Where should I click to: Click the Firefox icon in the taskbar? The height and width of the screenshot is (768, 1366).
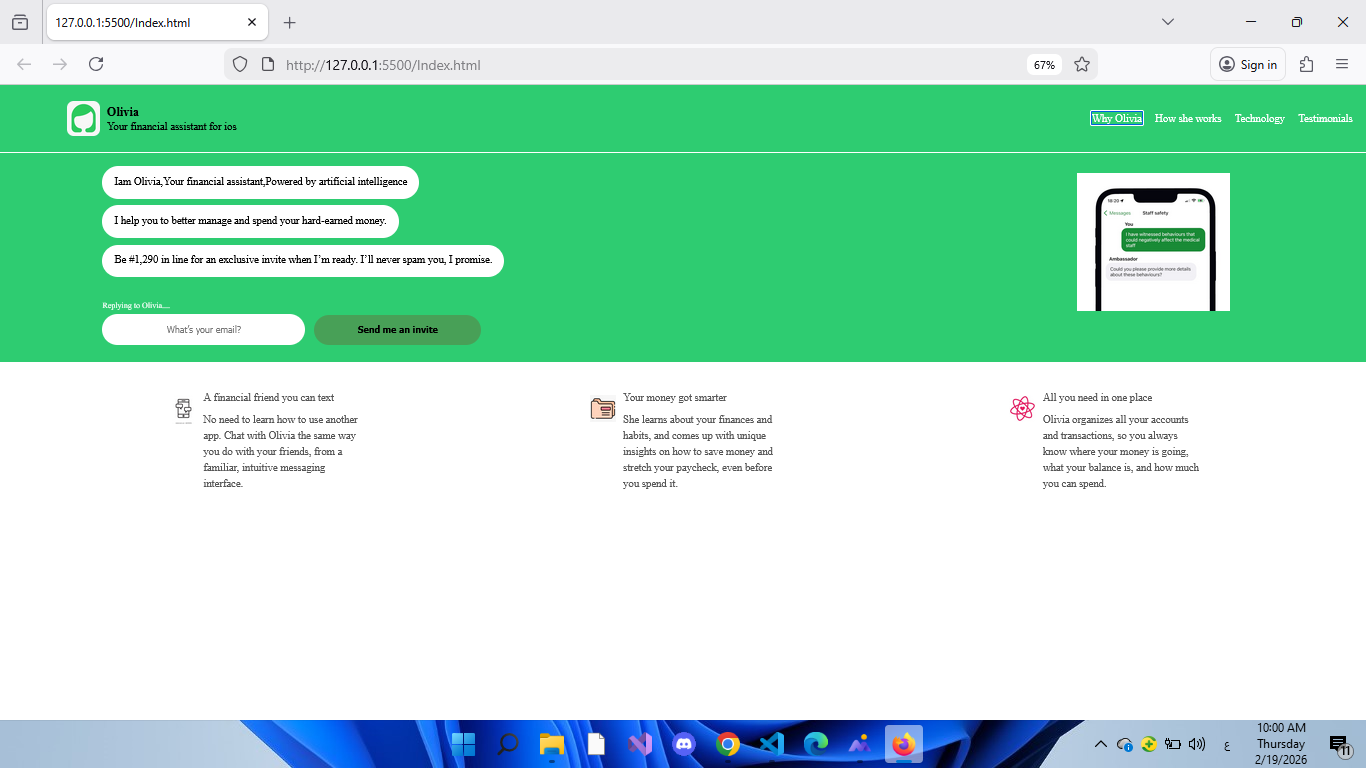click(x=904, y=744)
